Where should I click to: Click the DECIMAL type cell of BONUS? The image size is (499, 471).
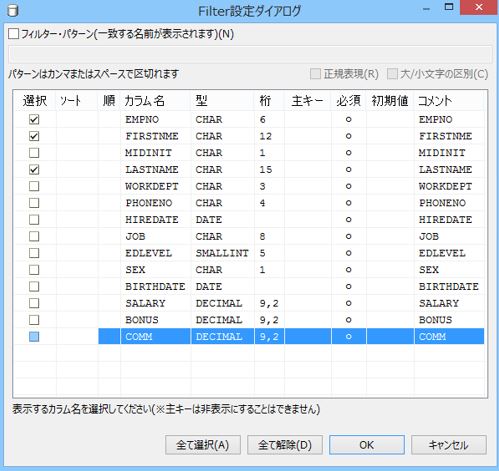pos(223,320)
